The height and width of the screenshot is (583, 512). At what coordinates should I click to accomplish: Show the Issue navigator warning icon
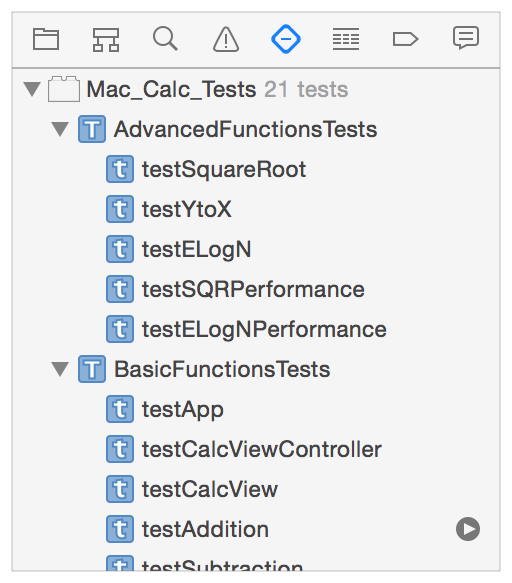tap(226, 39)
